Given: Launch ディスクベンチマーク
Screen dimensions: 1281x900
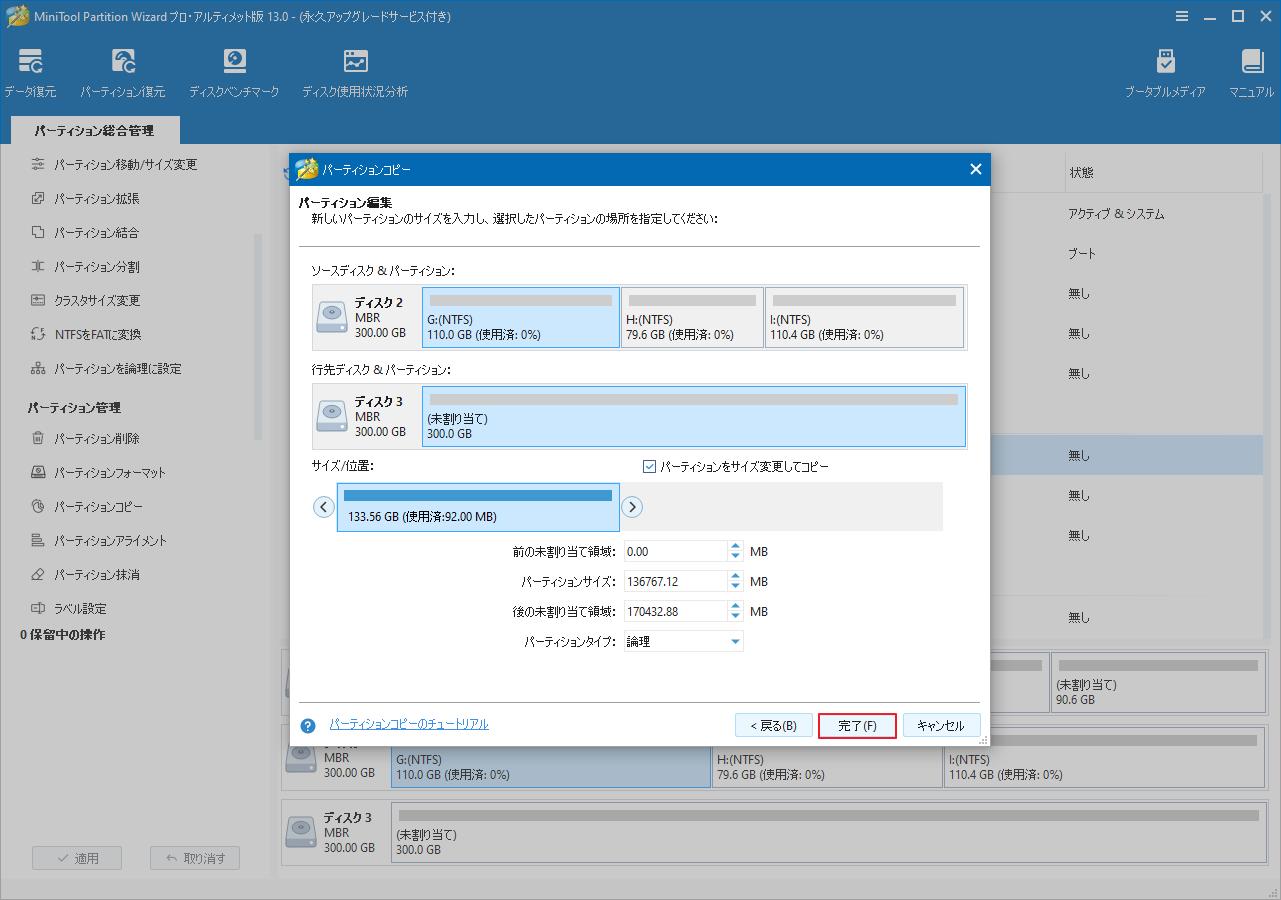Looking at the screenshot, I should click(x=234, y=70).
